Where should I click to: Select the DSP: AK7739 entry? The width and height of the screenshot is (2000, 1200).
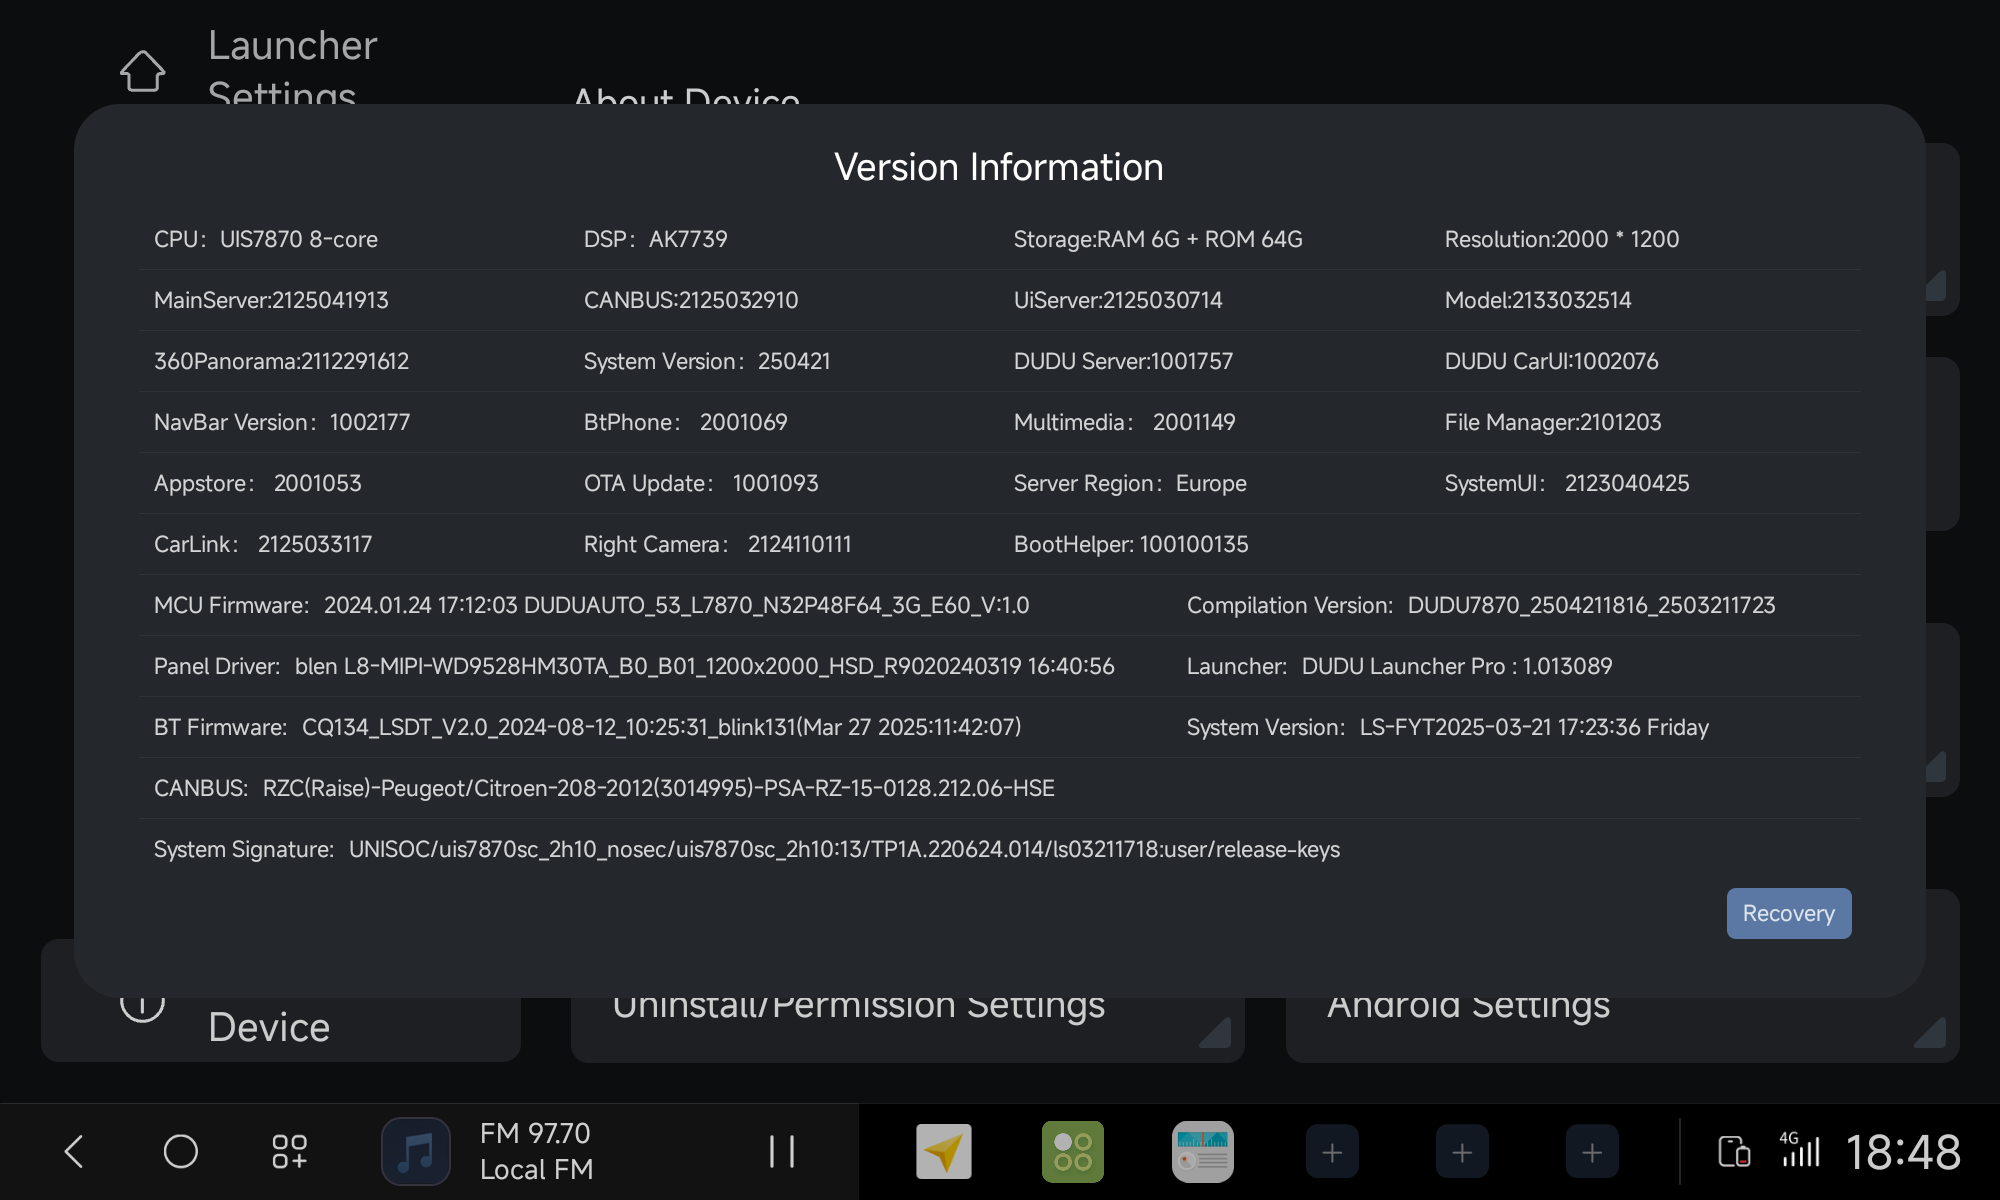coord(656,239)
